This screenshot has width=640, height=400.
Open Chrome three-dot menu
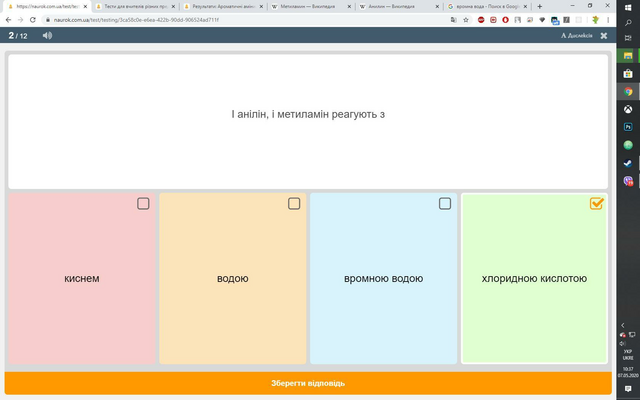(x=608, y=20)
